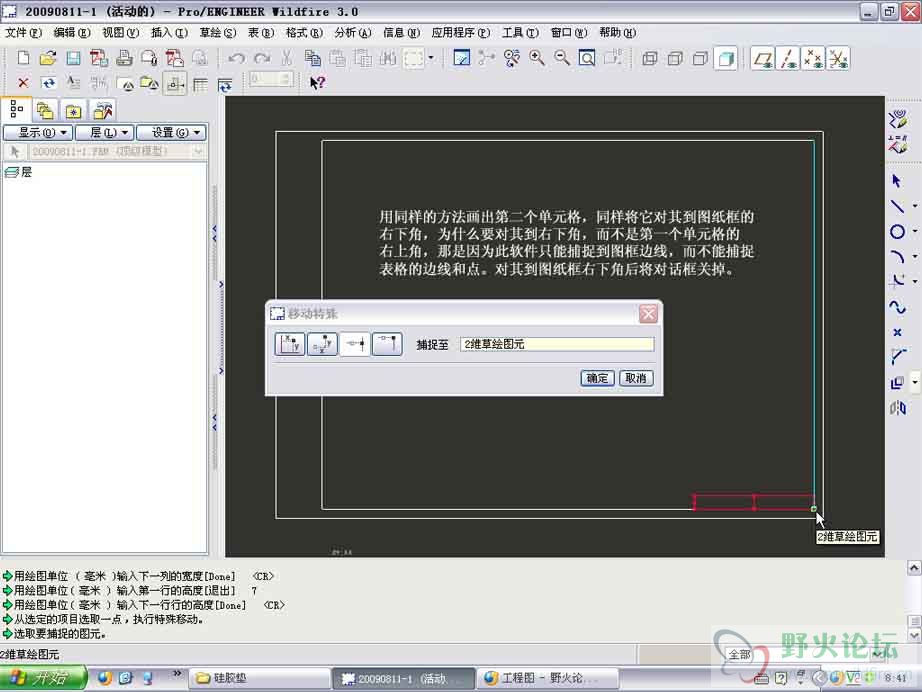The height and width of the screenshot is (692, 922).
Task: Click the red X delete icon
Action: [x=22, y=83]
